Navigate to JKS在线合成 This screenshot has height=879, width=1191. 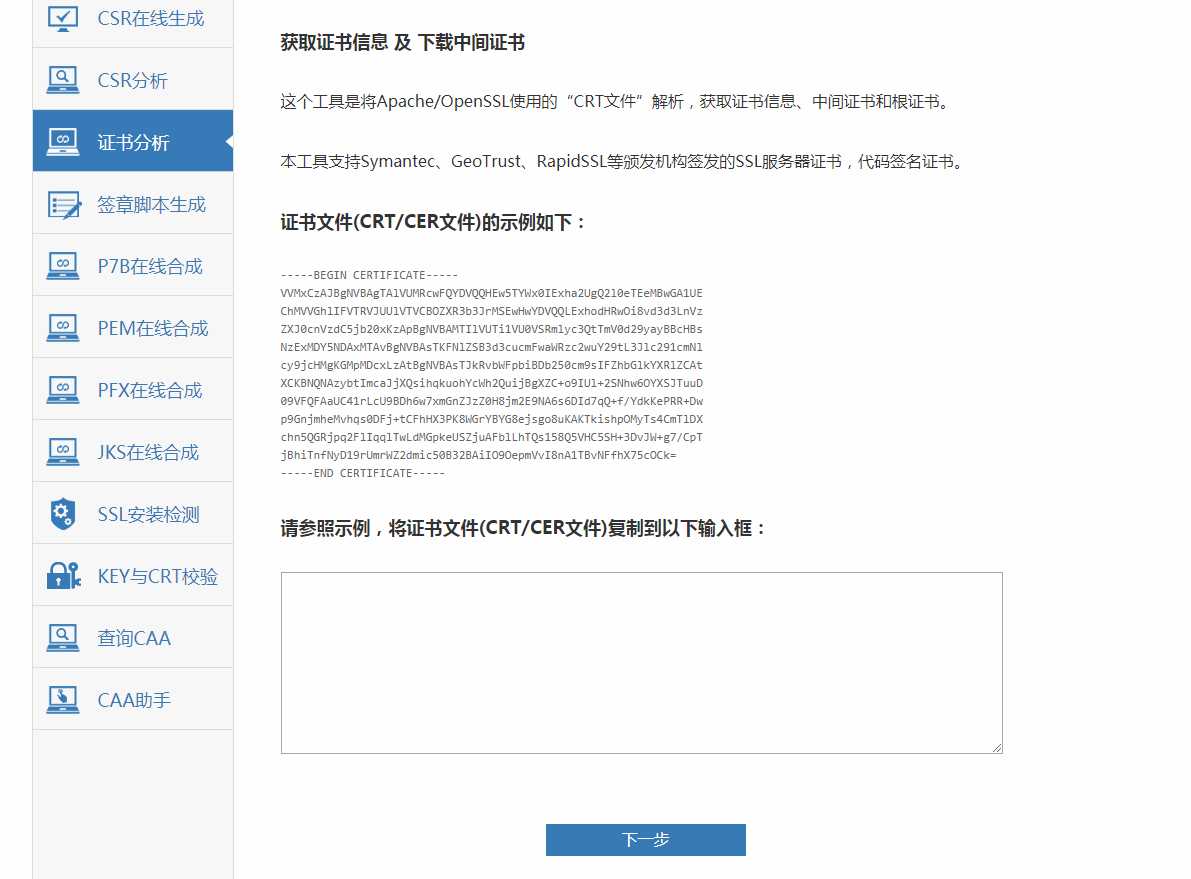[x=133, y=451]
